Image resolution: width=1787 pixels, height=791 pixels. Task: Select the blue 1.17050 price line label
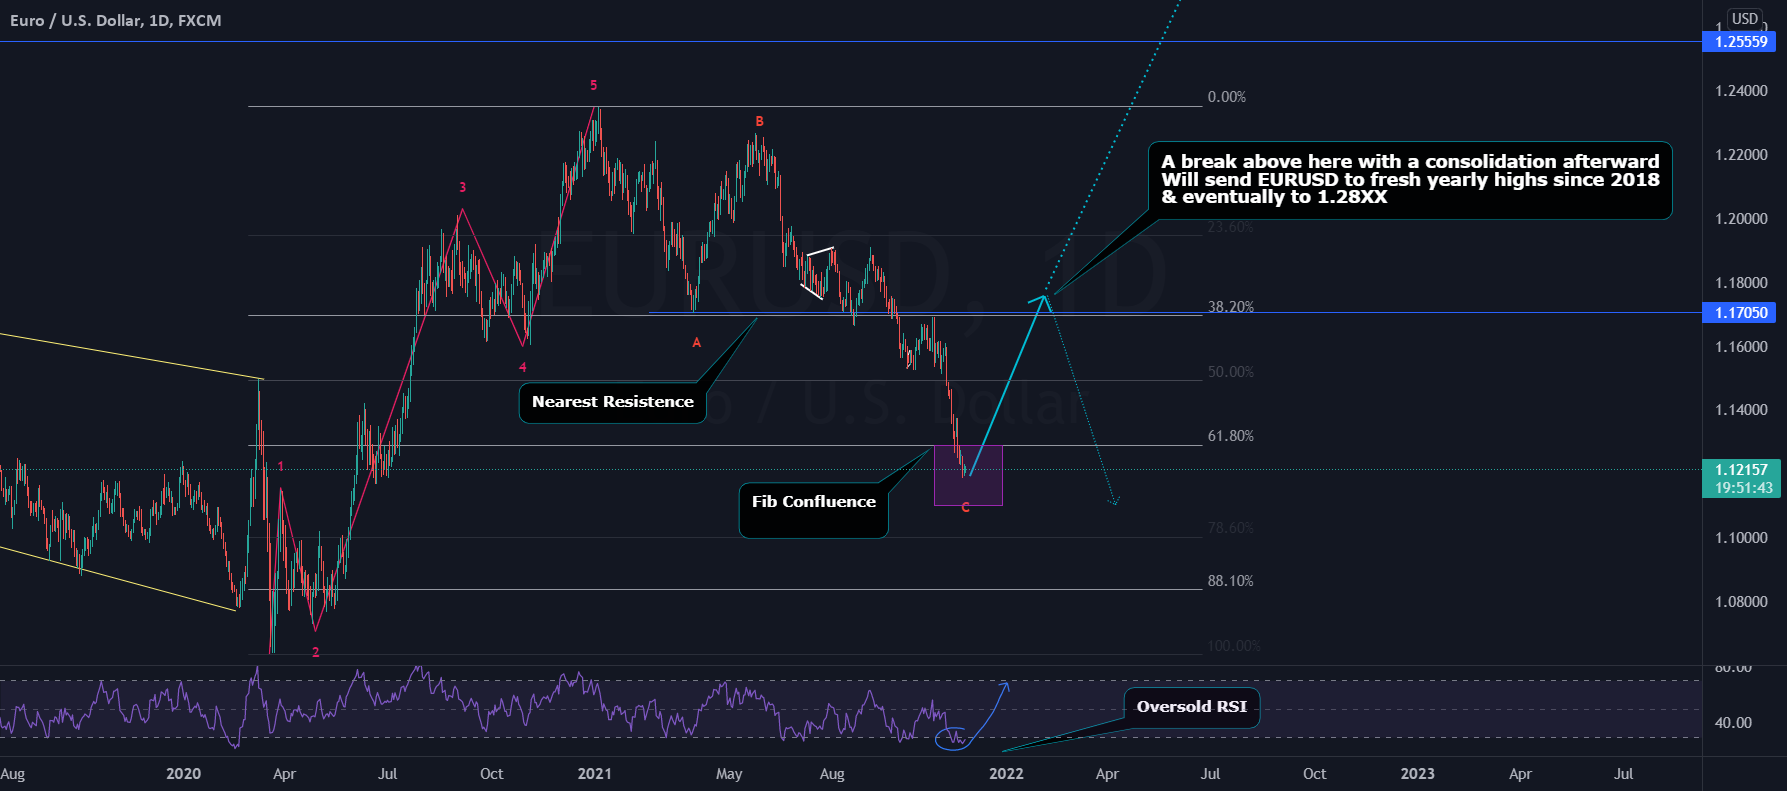pos(1739,313)
